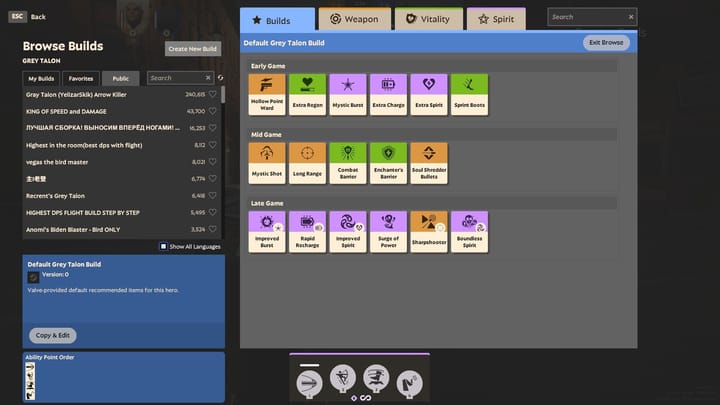Click the first ability icon in bottom bar

[310, 380]
